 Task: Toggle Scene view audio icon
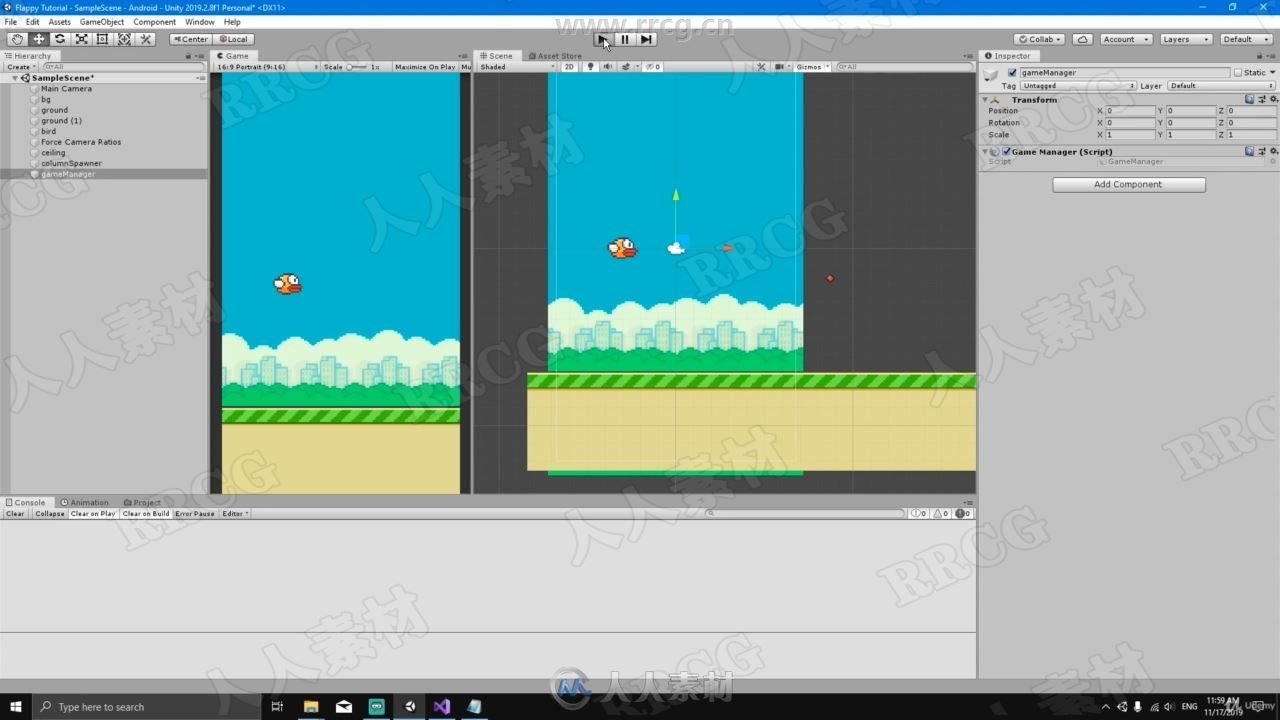607,67
